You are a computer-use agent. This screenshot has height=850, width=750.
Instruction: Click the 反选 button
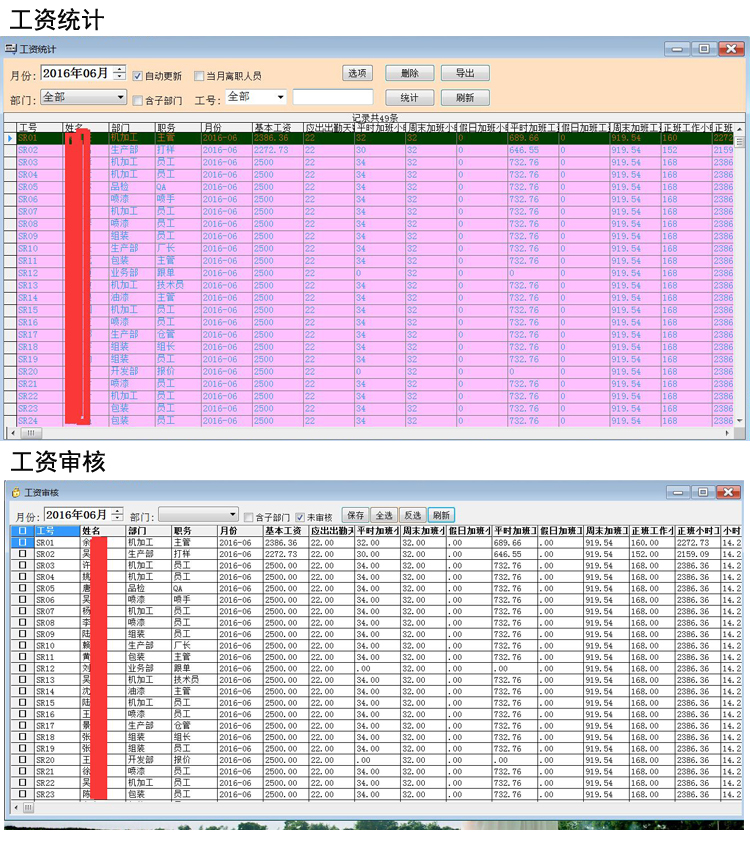point(413,515)
